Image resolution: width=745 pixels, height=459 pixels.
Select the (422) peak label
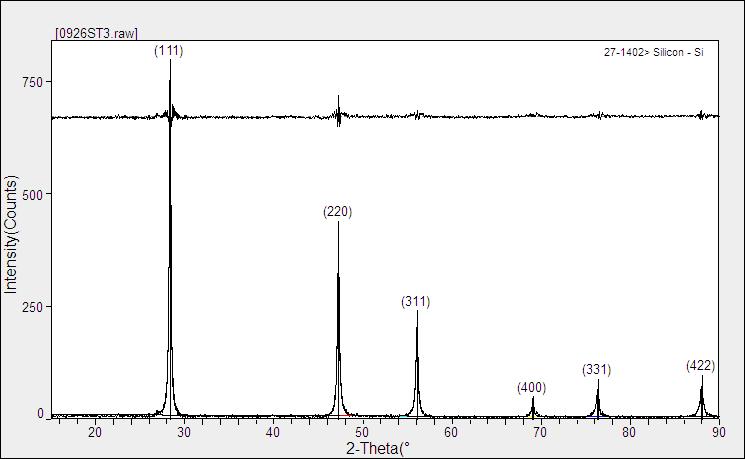pyautogui.click(x=701, y=365)
